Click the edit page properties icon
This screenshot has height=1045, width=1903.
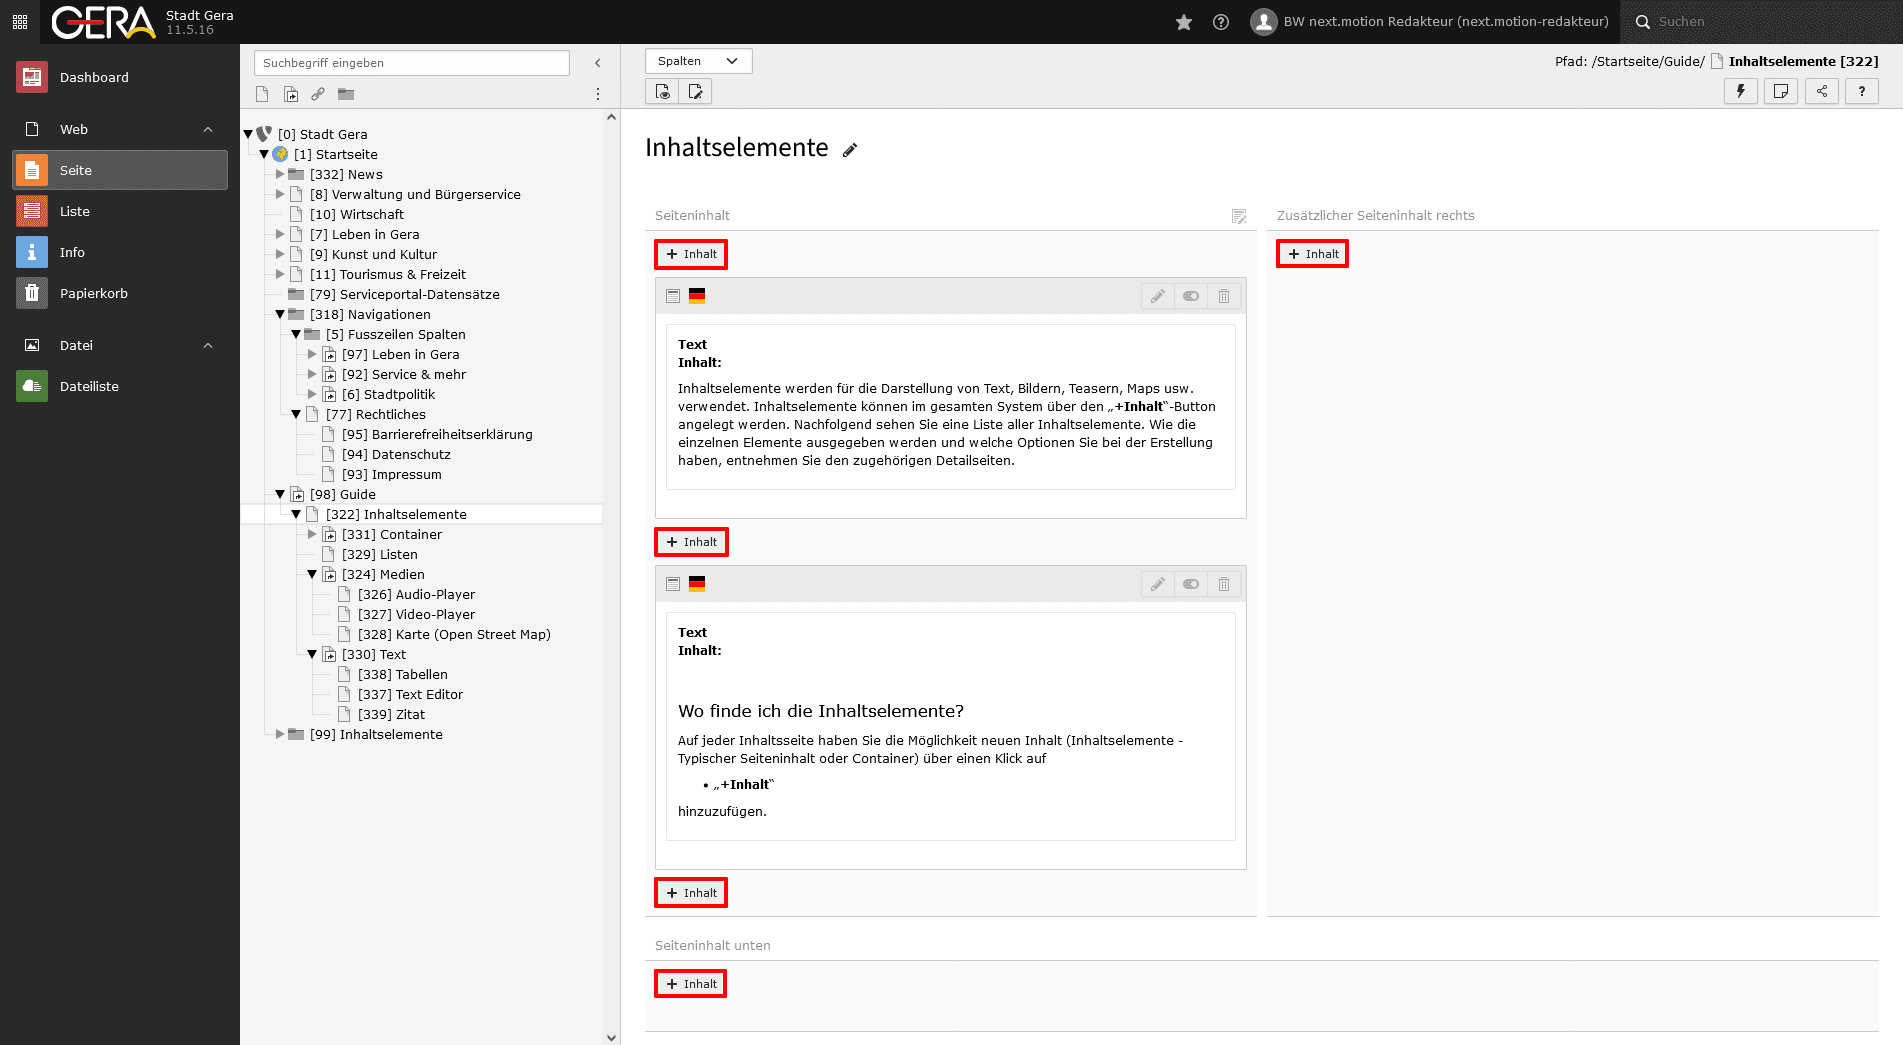click(696, 92)
